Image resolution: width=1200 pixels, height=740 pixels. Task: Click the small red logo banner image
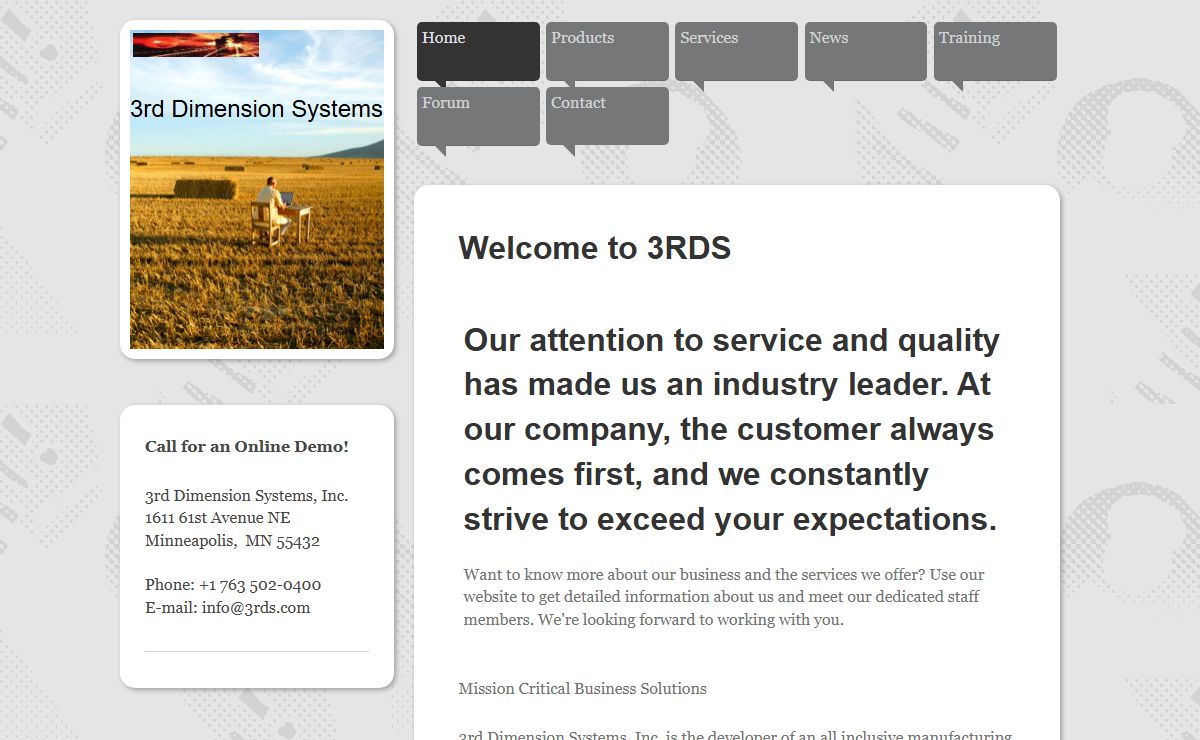(x=196, y=45)
